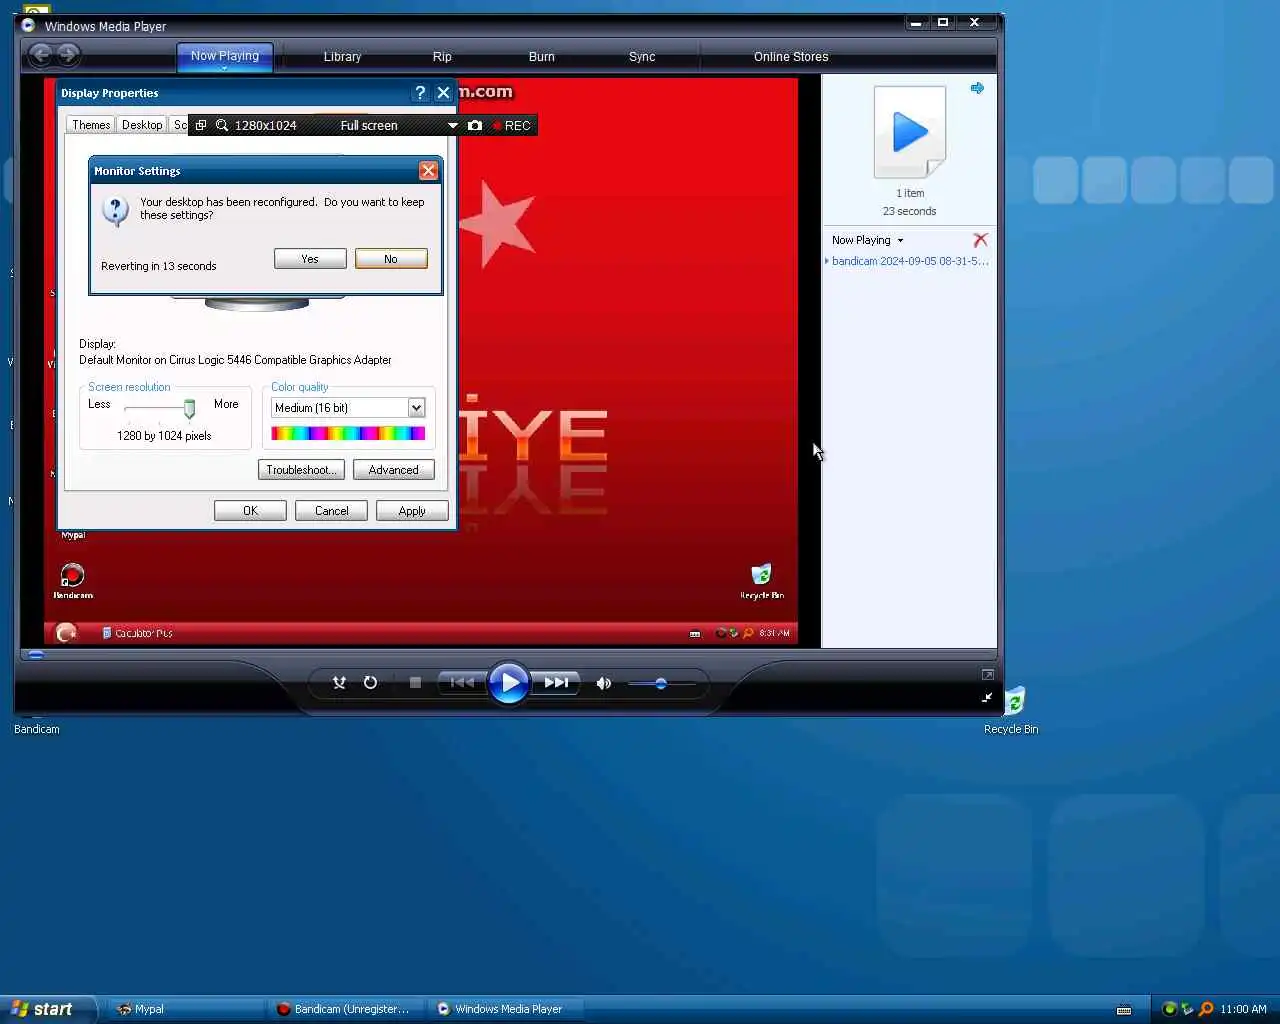This screenshot has width=1280, height=1024.
Task: Click the Display Properties help question mark
Action: (420, 92)
